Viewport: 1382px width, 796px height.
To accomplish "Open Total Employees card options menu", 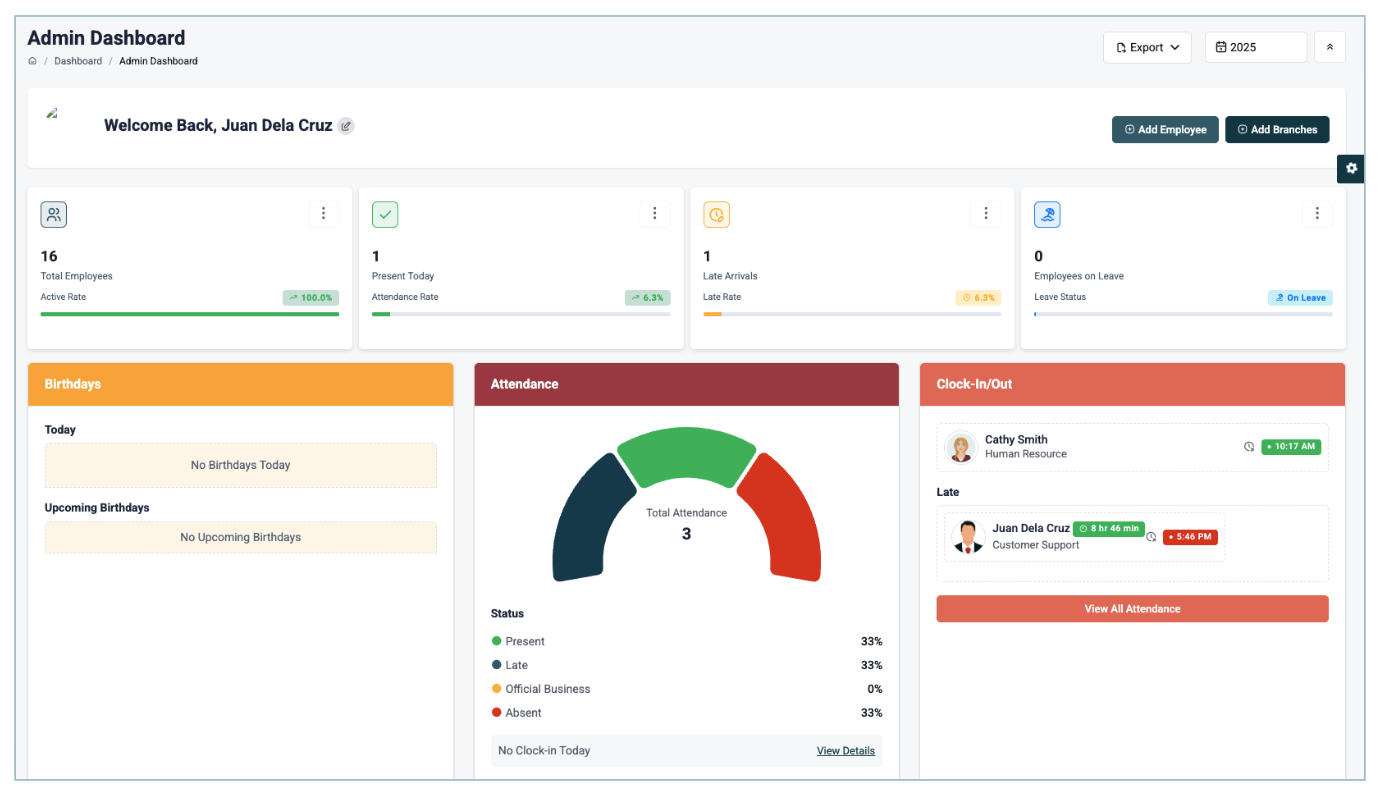I will (323, 213).
